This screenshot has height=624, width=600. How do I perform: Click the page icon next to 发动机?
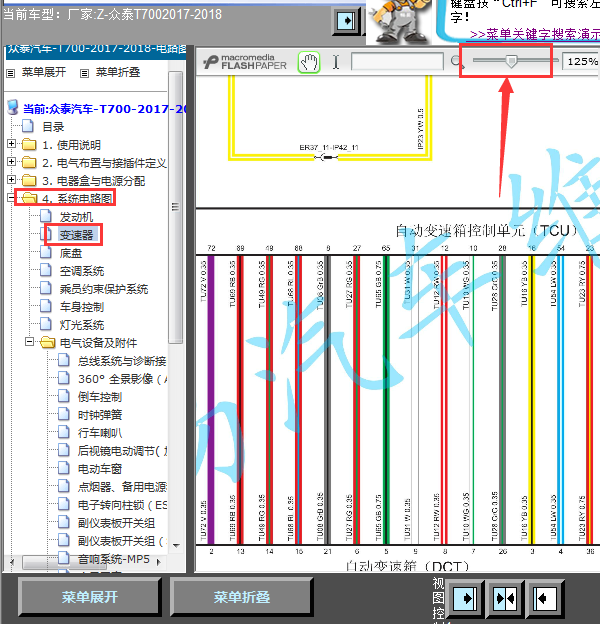(x=46, y=216)
